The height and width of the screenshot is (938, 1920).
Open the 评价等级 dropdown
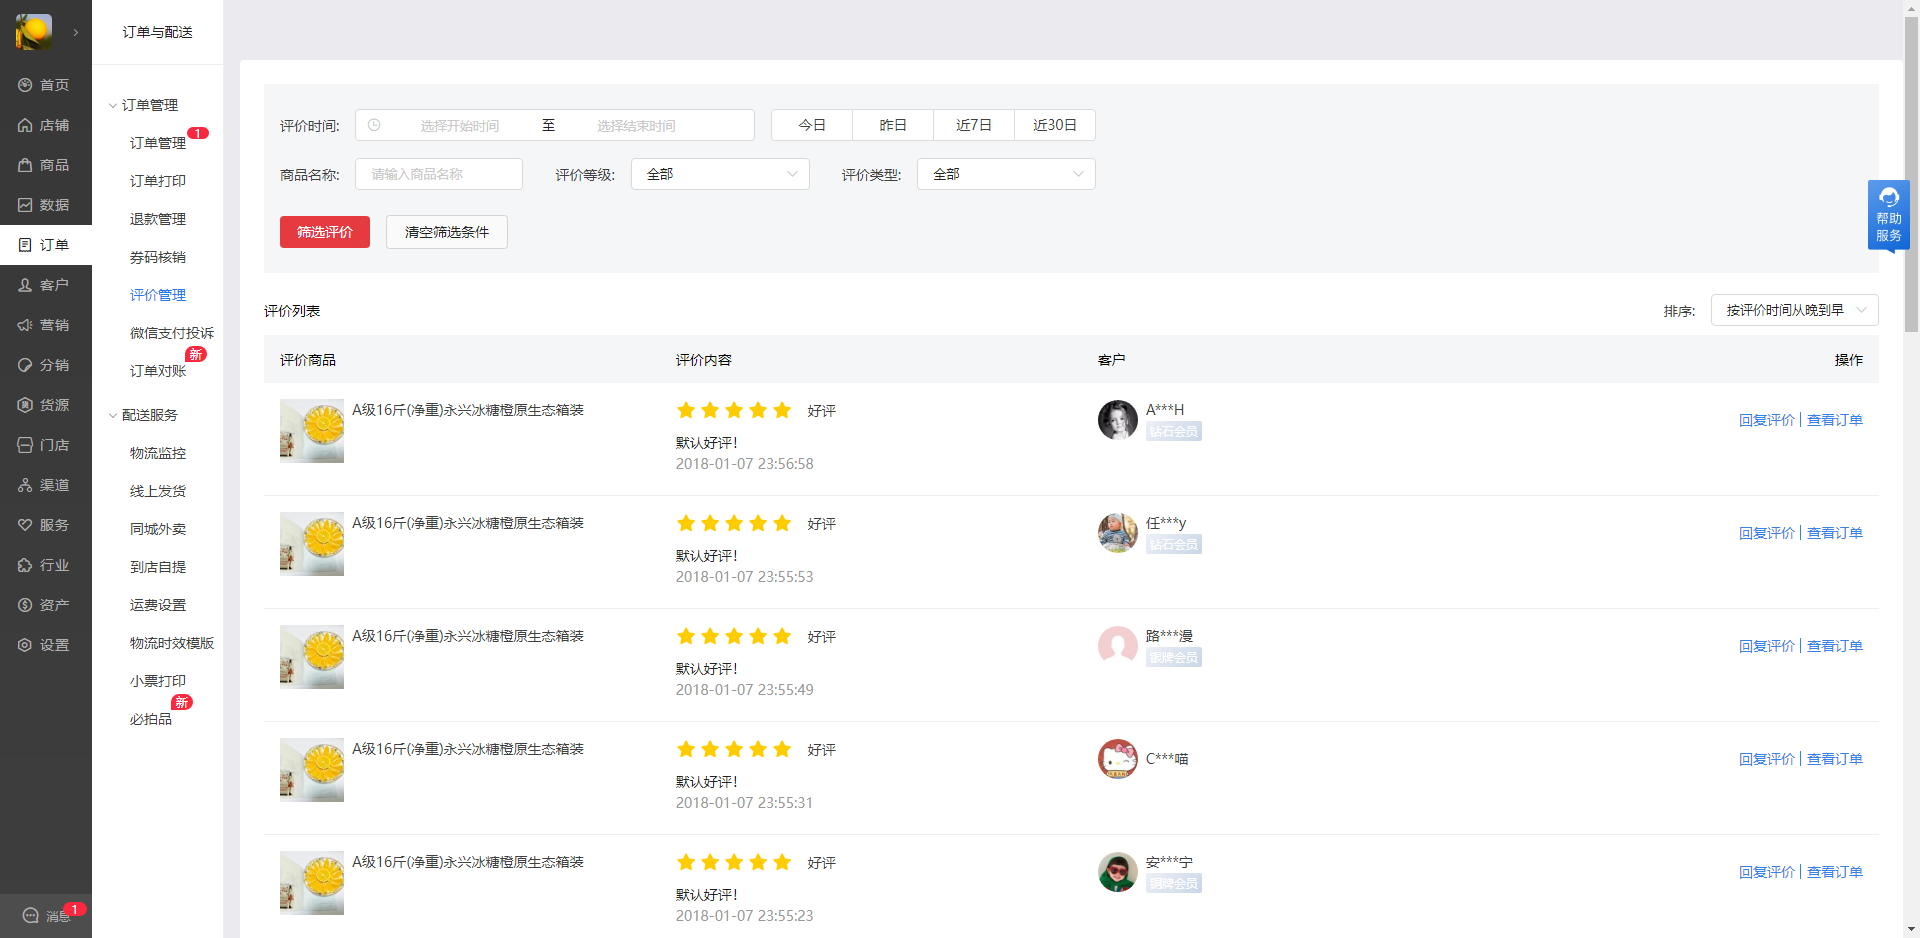pos(720,174)
